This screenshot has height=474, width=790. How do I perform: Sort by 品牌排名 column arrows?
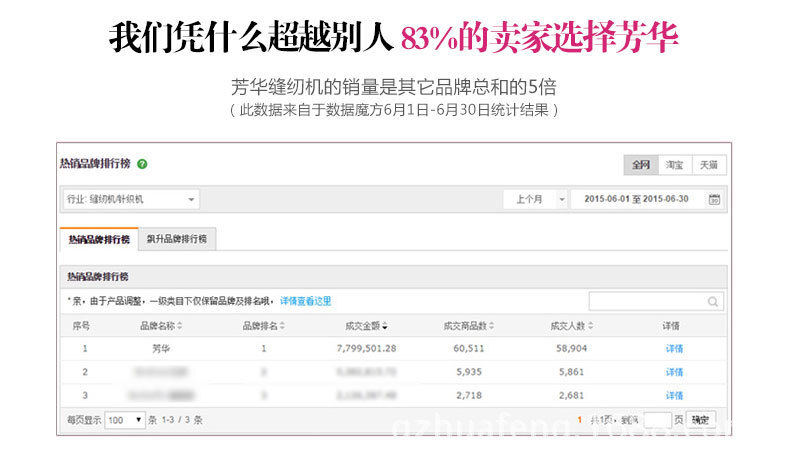(282, 326)
